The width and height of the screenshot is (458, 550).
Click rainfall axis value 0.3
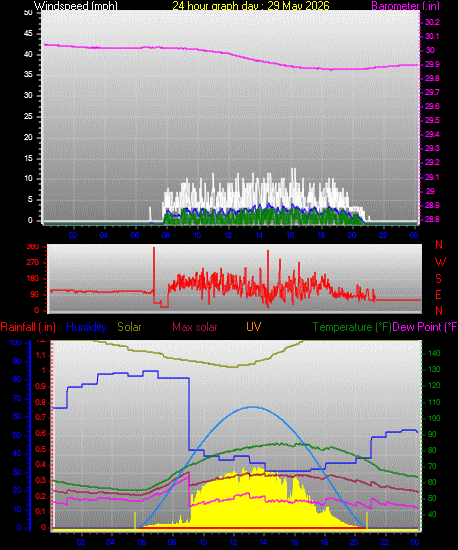coord(41,480)
